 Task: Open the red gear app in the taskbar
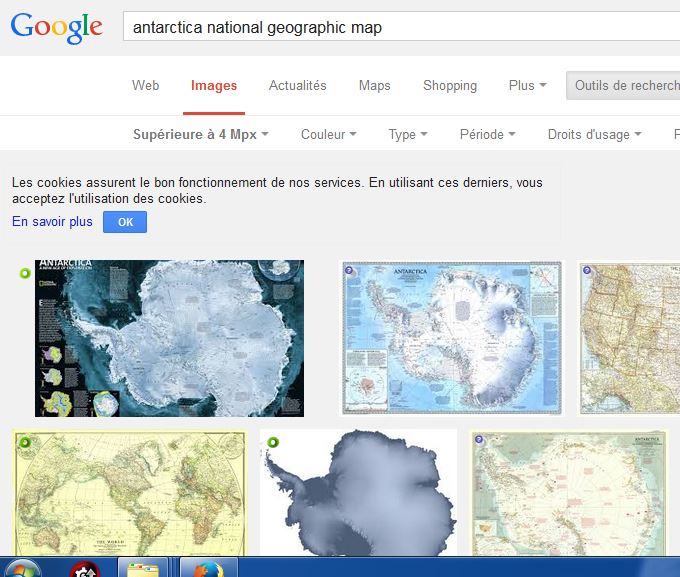pyautogui.click(x=85, y=569)
